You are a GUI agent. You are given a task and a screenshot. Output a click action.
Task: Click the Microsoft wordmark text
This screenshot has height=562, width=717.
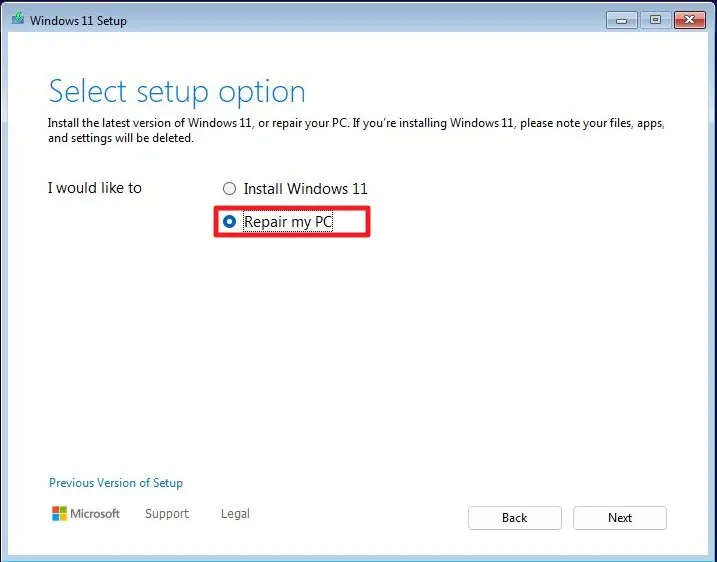95,514
